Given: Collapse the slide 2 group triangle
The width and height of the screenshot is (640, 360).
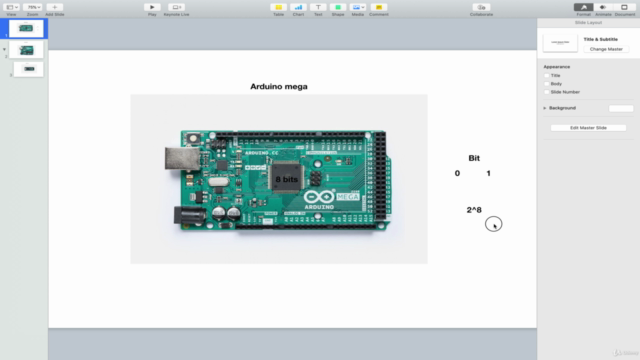Looking at the screenshot, I should pyautogui.click(x=4, y=49).
